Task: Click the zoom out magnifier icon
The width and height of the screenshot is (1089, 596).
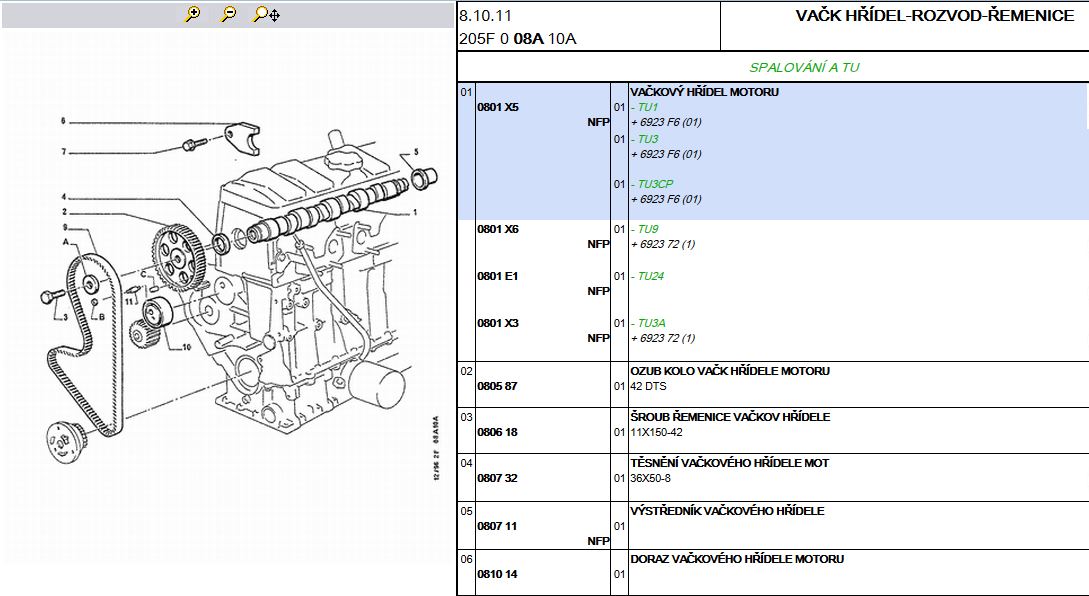Action: [229, 14]
